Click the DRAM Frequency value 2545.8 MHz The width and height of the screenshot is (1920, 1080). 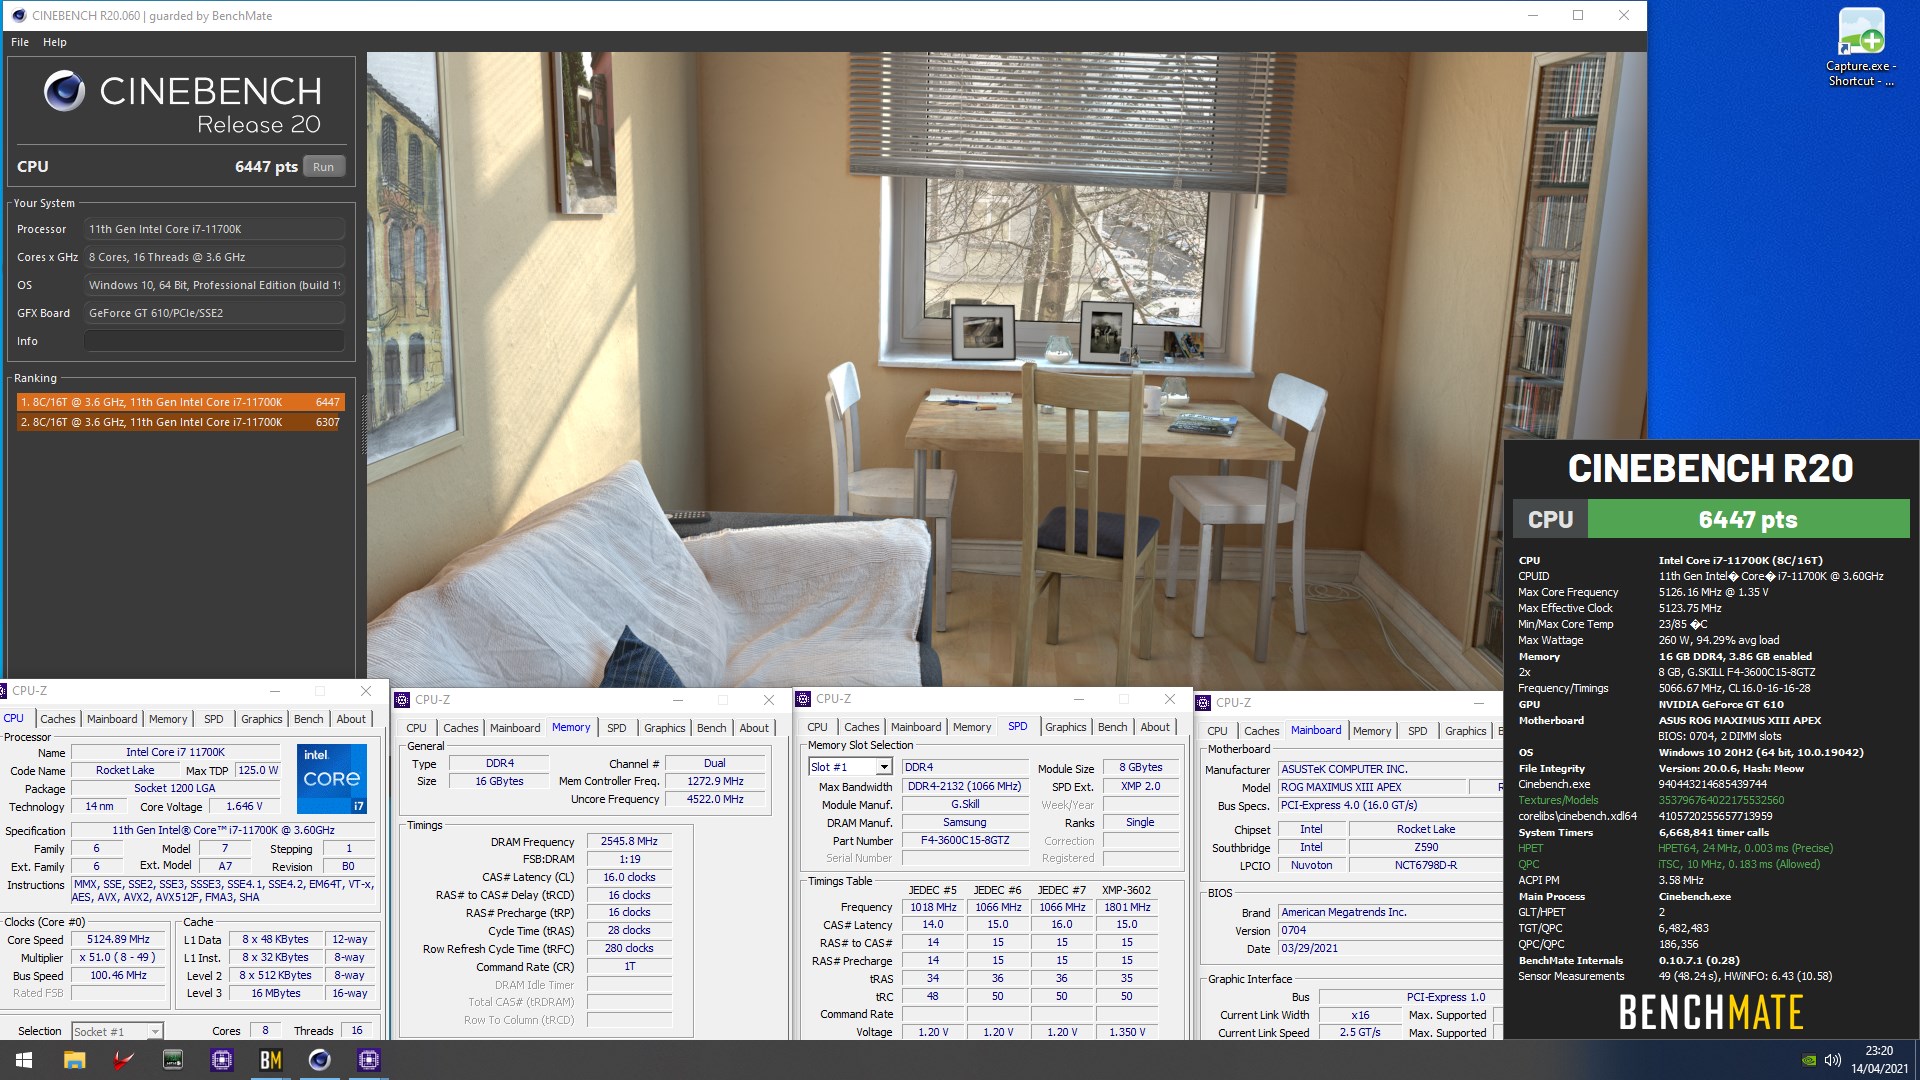point(629,842)
